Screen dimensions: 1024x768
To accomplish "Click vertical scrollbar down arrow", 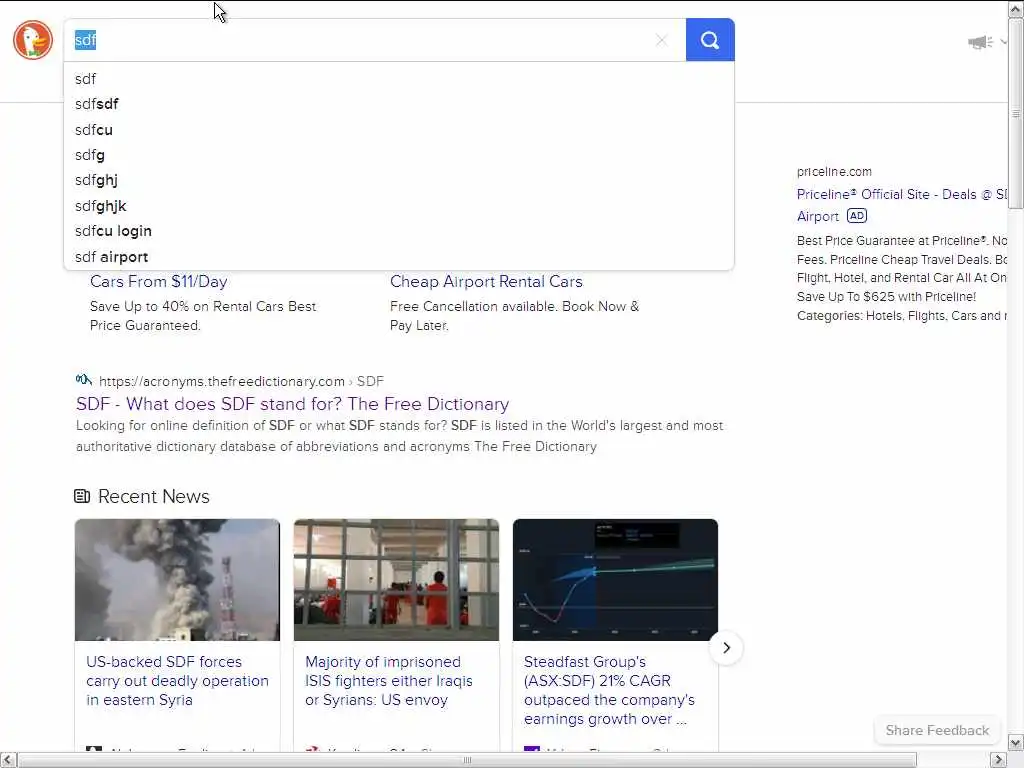I will coord(1016,743).
